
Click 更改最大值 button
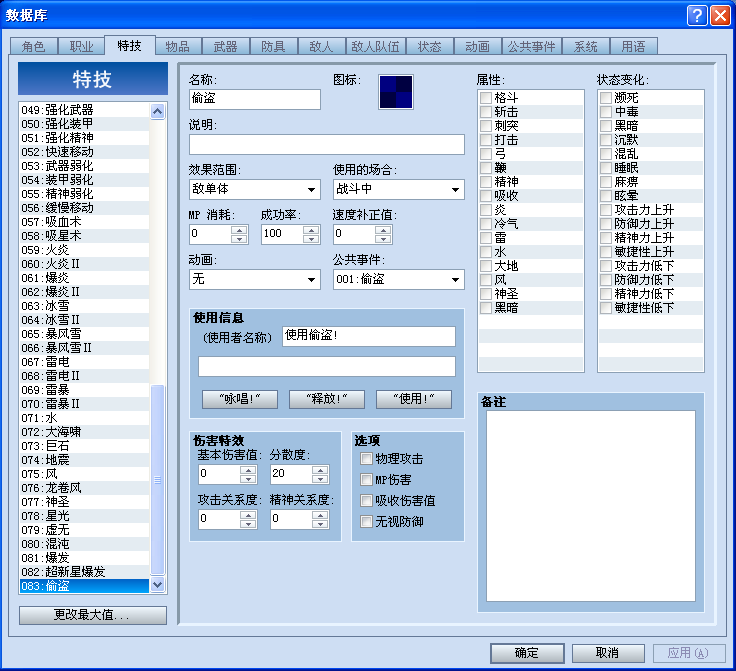pos(93,615)
